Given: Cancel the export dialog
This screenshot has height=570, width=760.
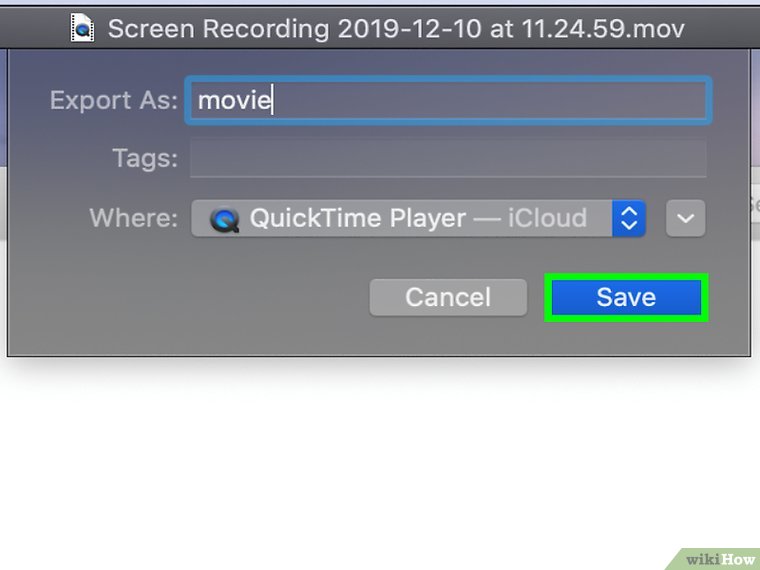Looking at the screenshot, I should point(448,297).
